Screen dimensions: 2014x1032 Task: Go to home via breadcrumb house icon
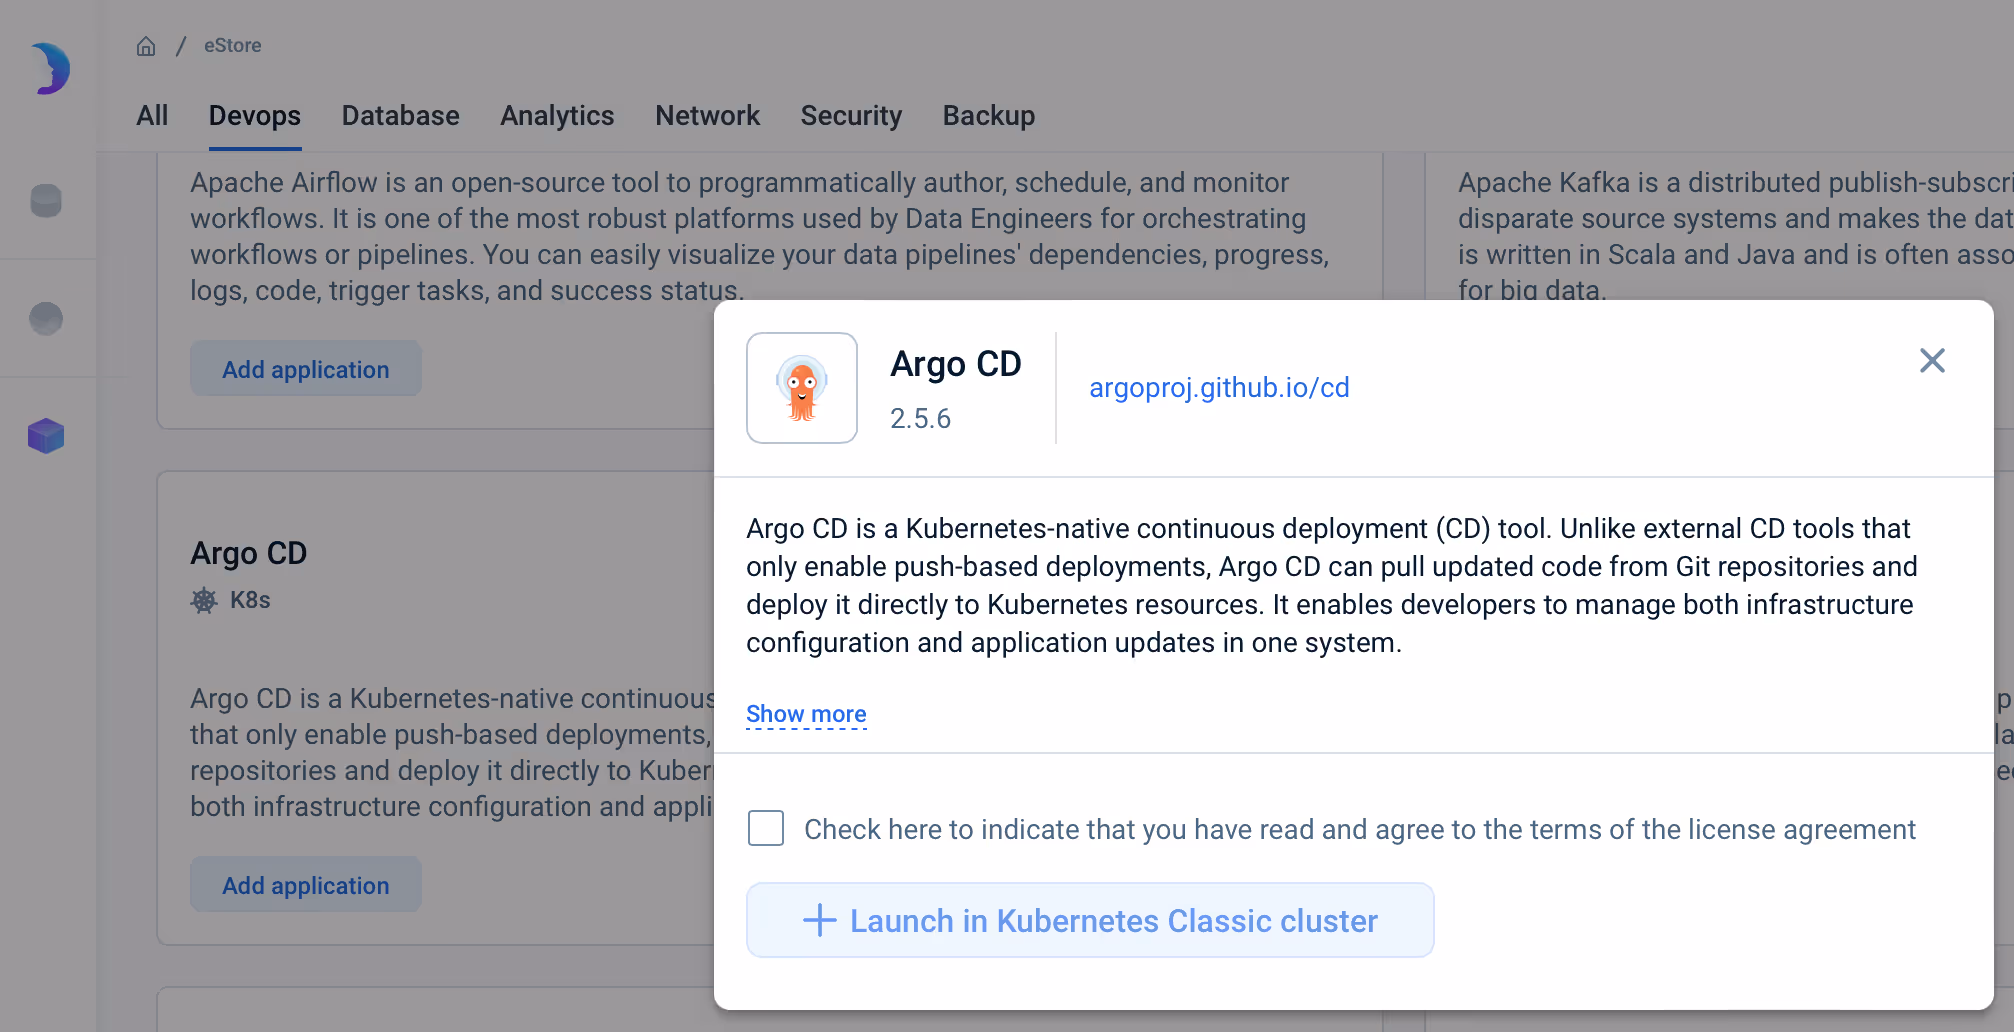click(x=146, y=46)
